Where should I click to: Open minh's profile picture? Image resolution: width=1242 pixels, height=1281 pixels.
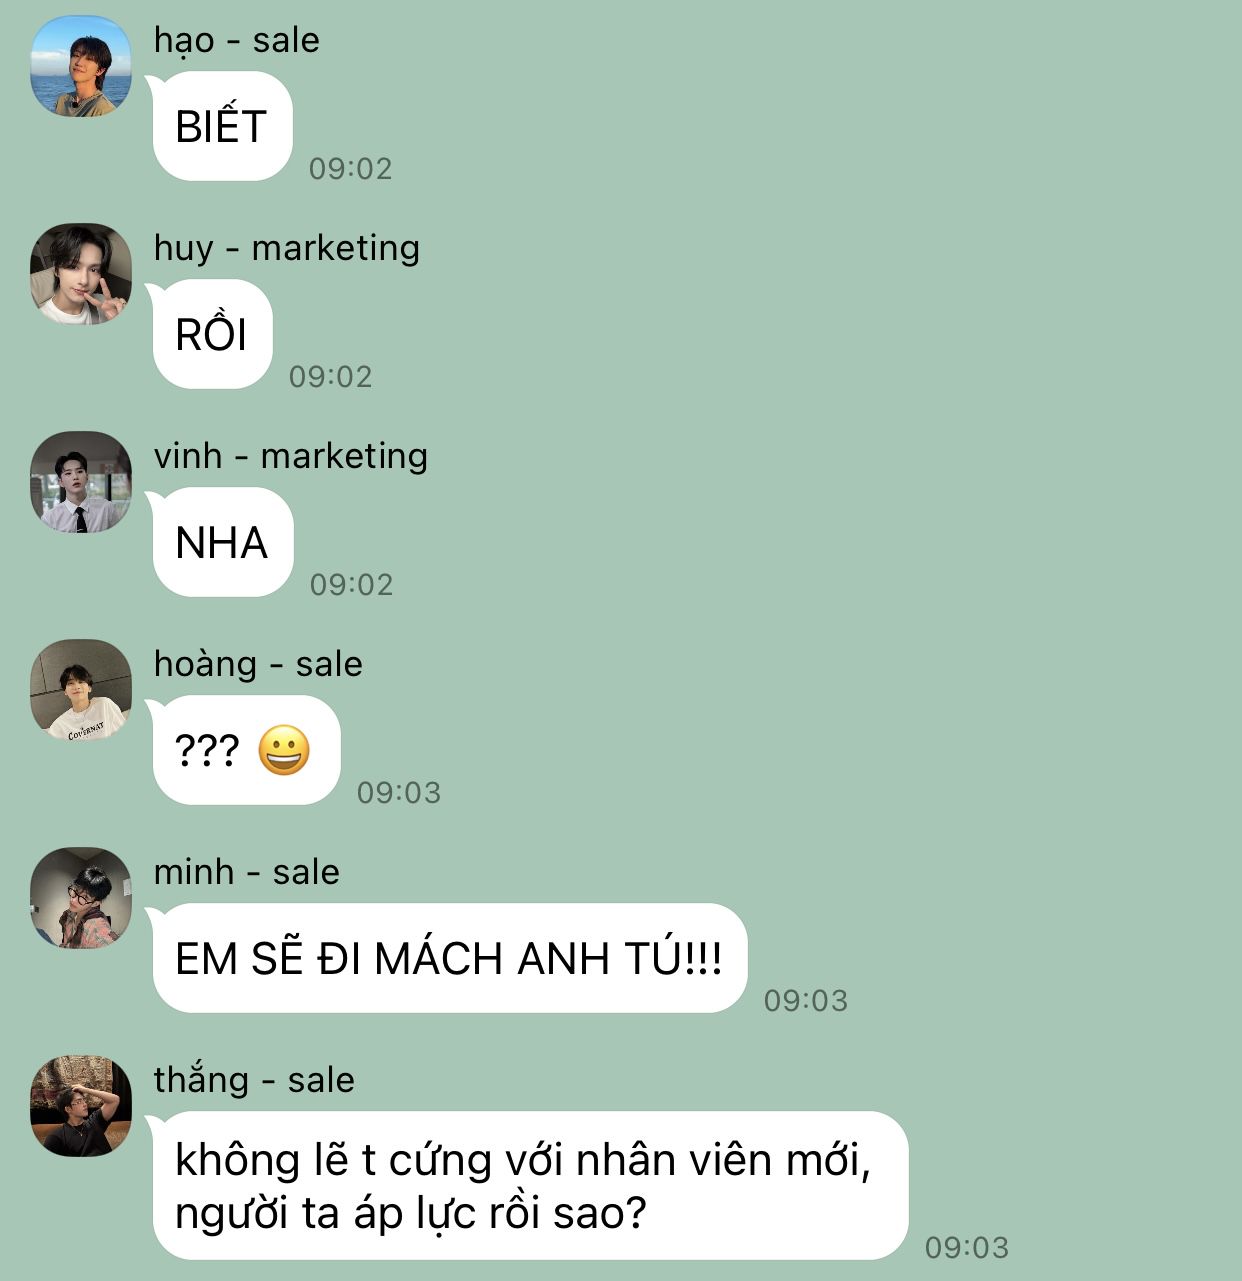81,898
